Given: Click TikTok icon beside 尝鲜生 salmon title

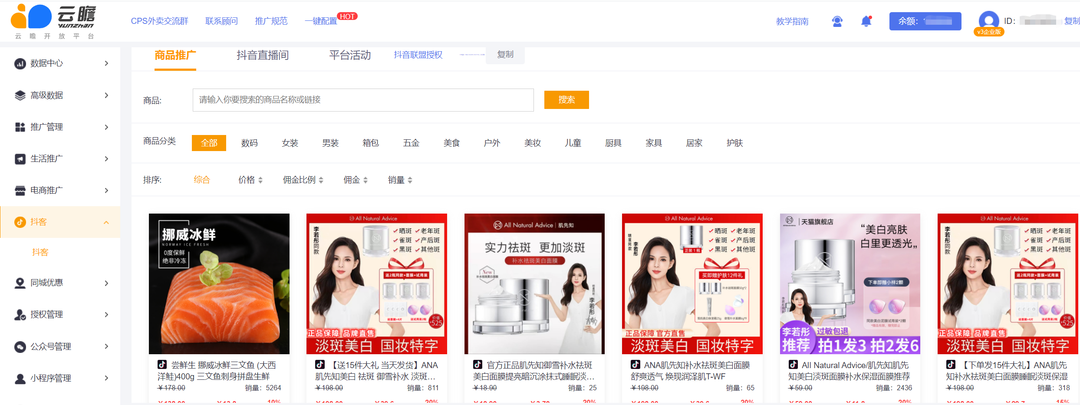Looking at the screenshot, I should point(162,364).
